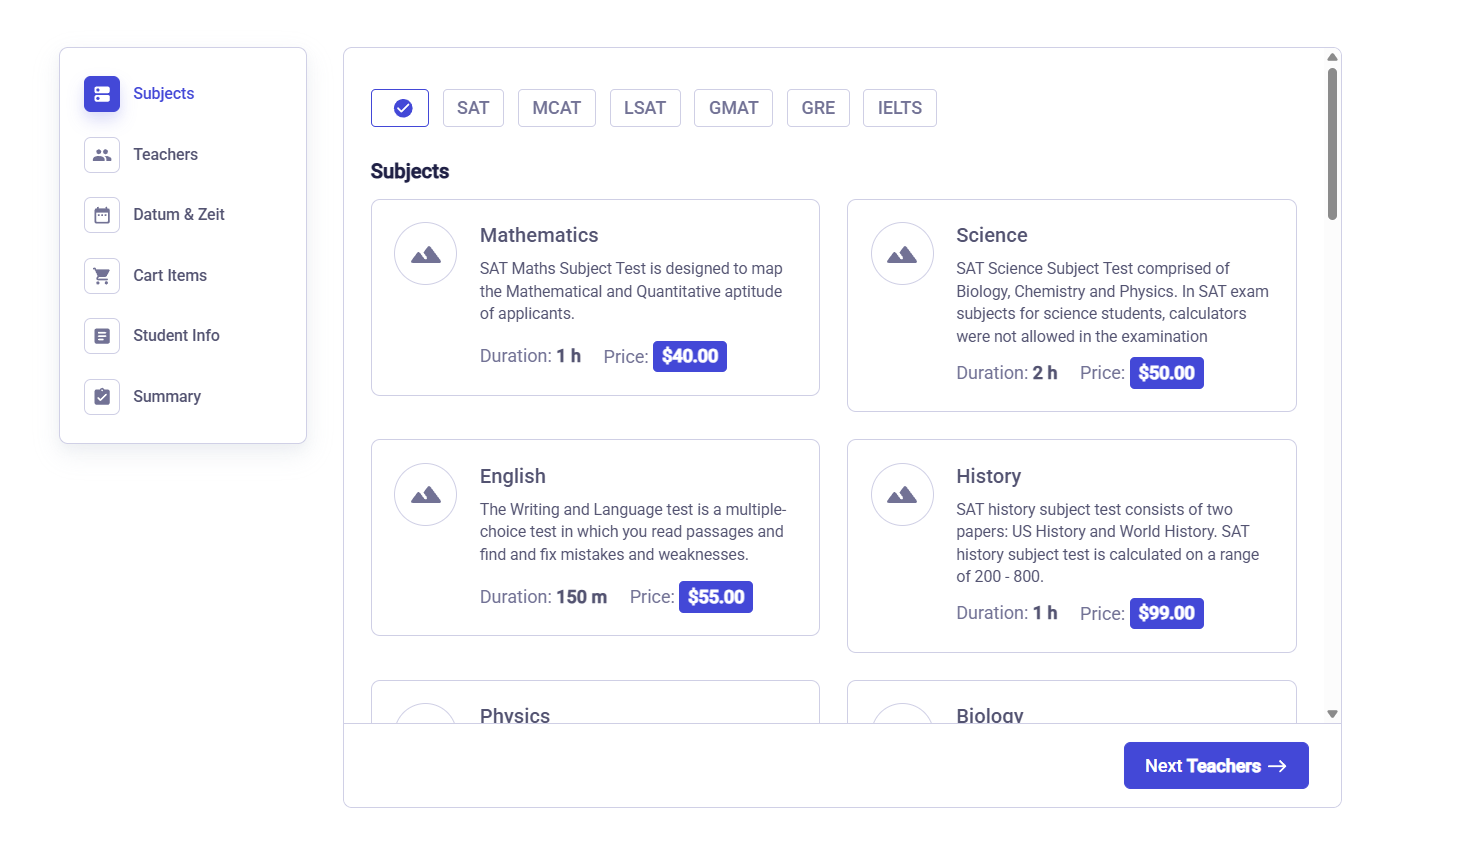Show GMAT subjects
1462x853 pixels.
[x=733, y=108]
